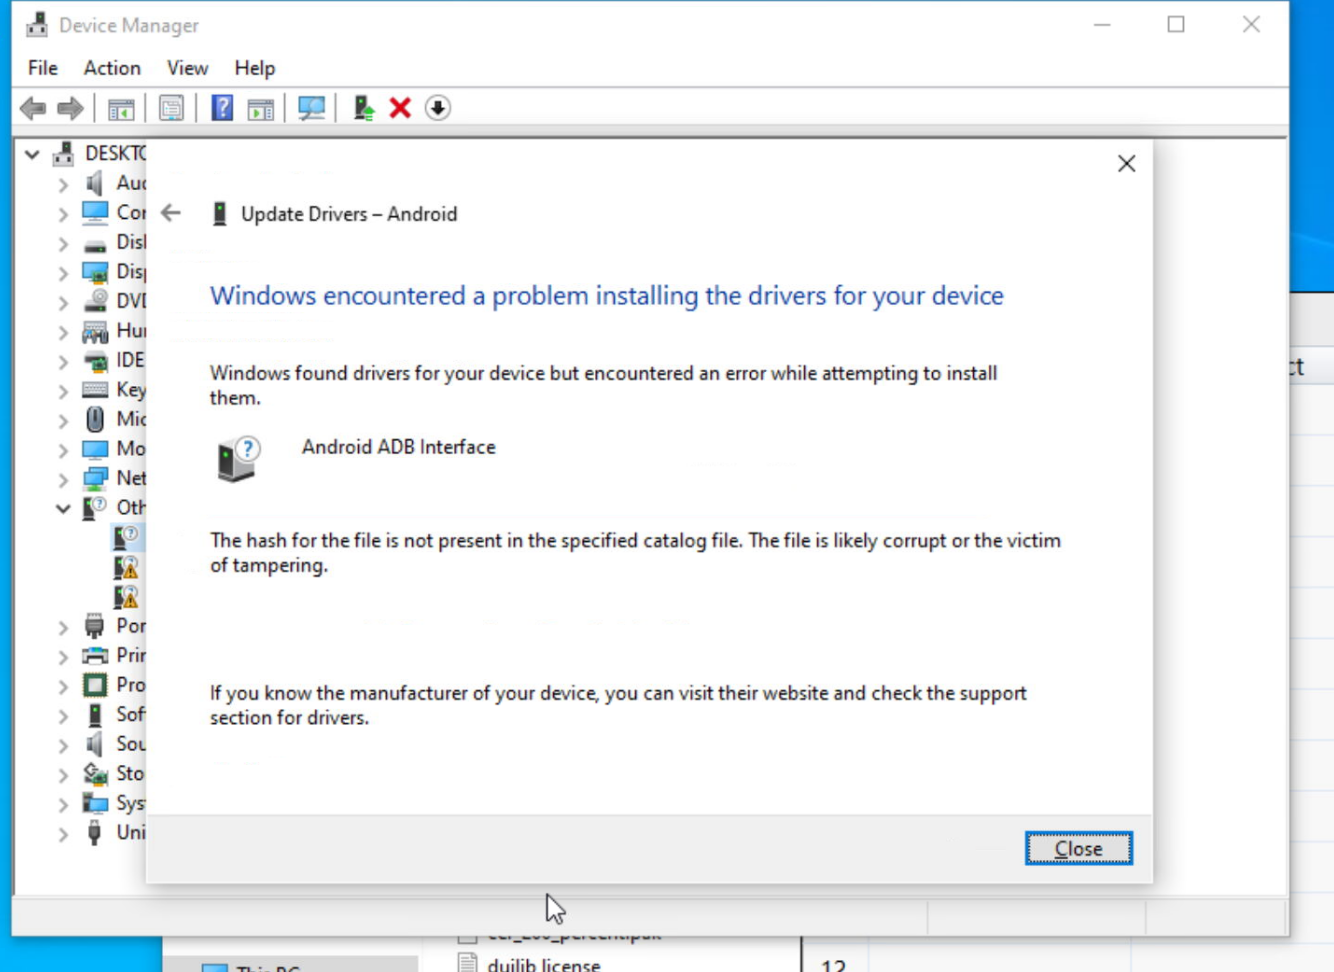Click the Update device driver green arrow icon
Image resolution: width=1334 pixels, height=972 pixels.
[x=363, y=108]
